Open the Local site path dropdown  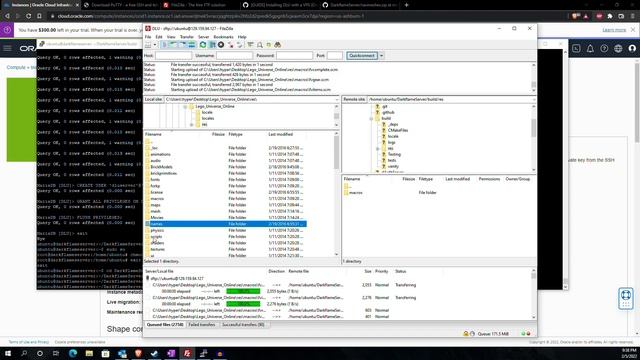337,99
